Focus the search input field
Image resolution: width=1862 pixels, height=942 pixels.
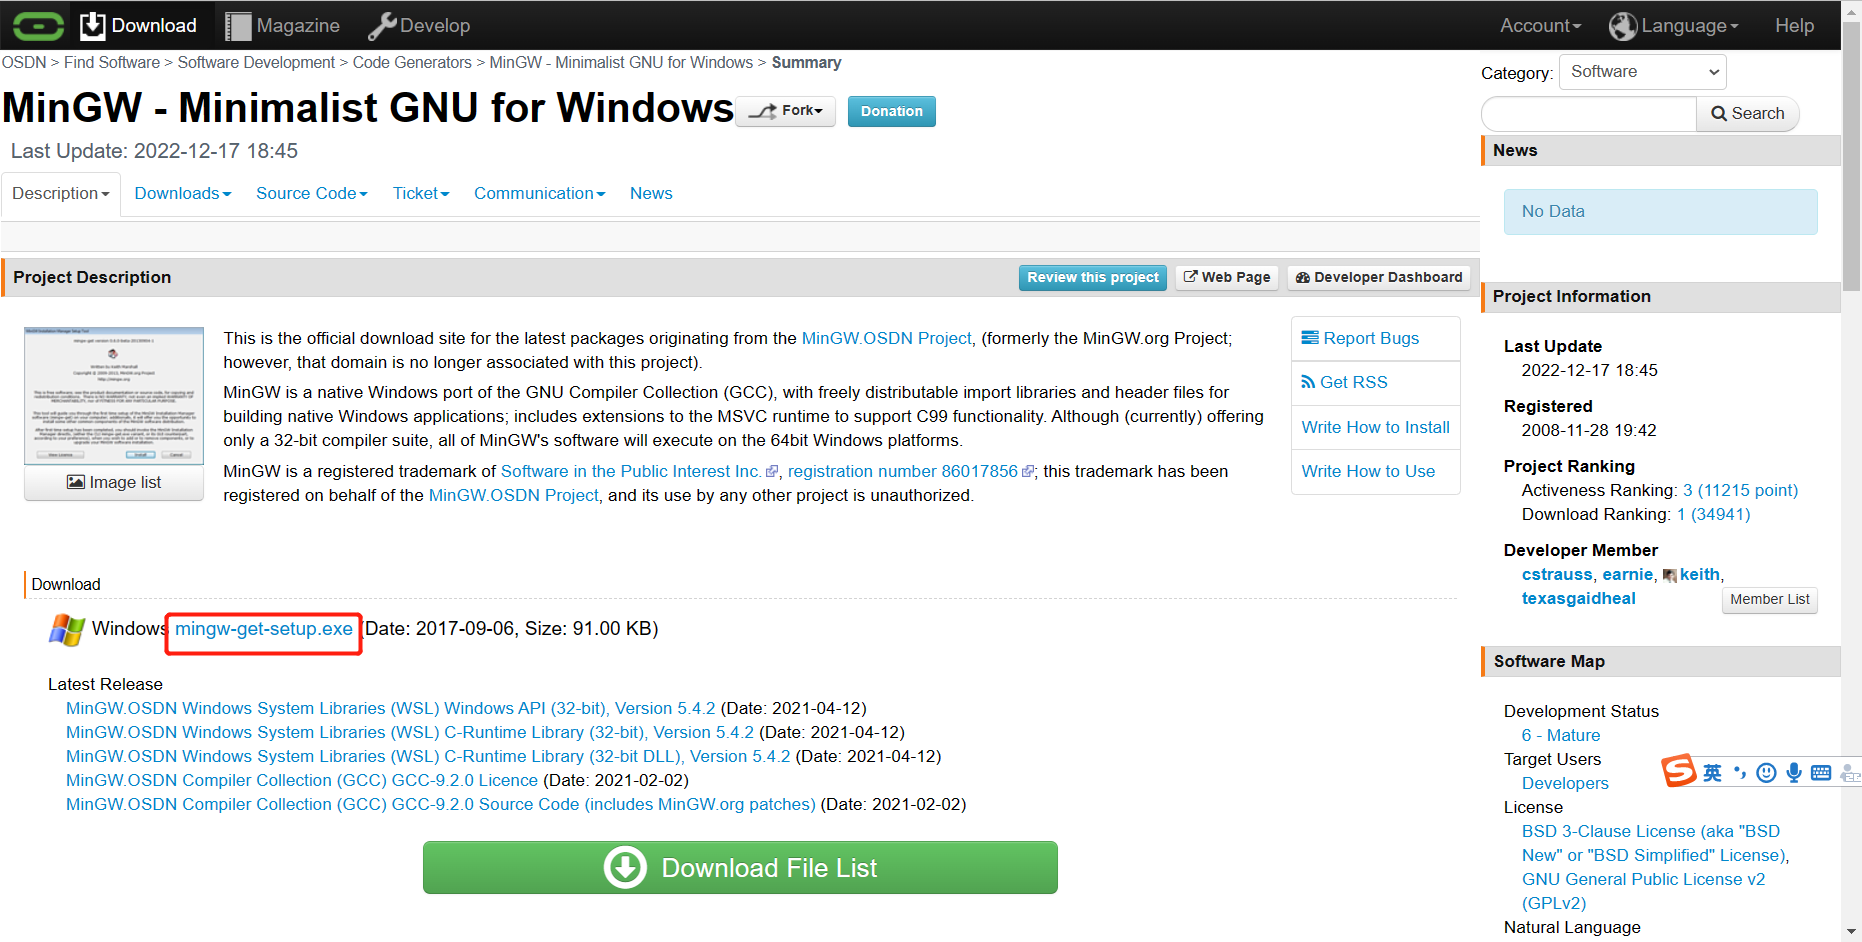1589,114
